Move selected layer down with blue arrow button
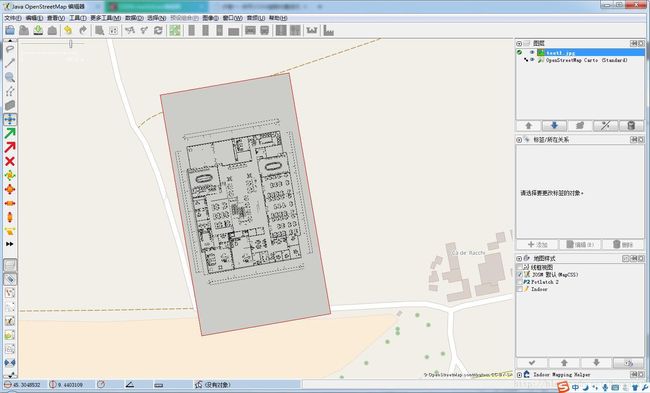Screen dimensions: 650x393 pos(554,126)
